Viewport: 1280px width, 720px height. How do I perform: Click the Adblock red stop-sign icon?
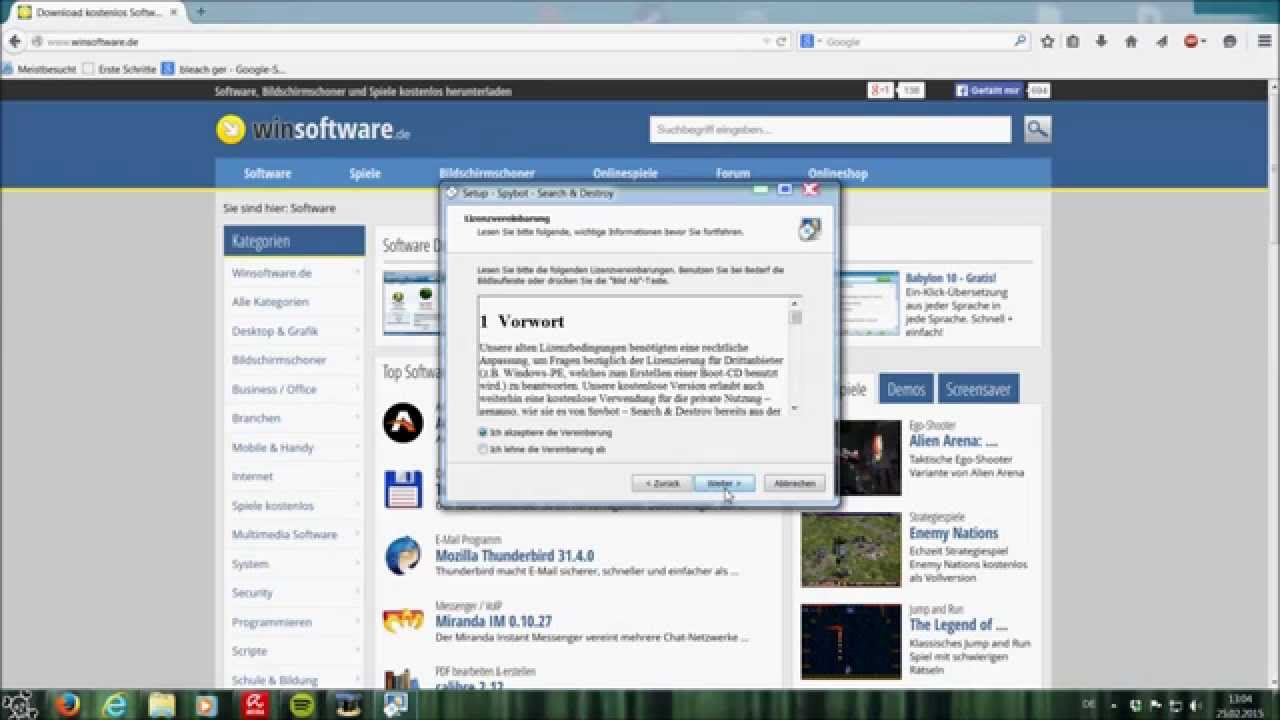[x=1191, y=42]
